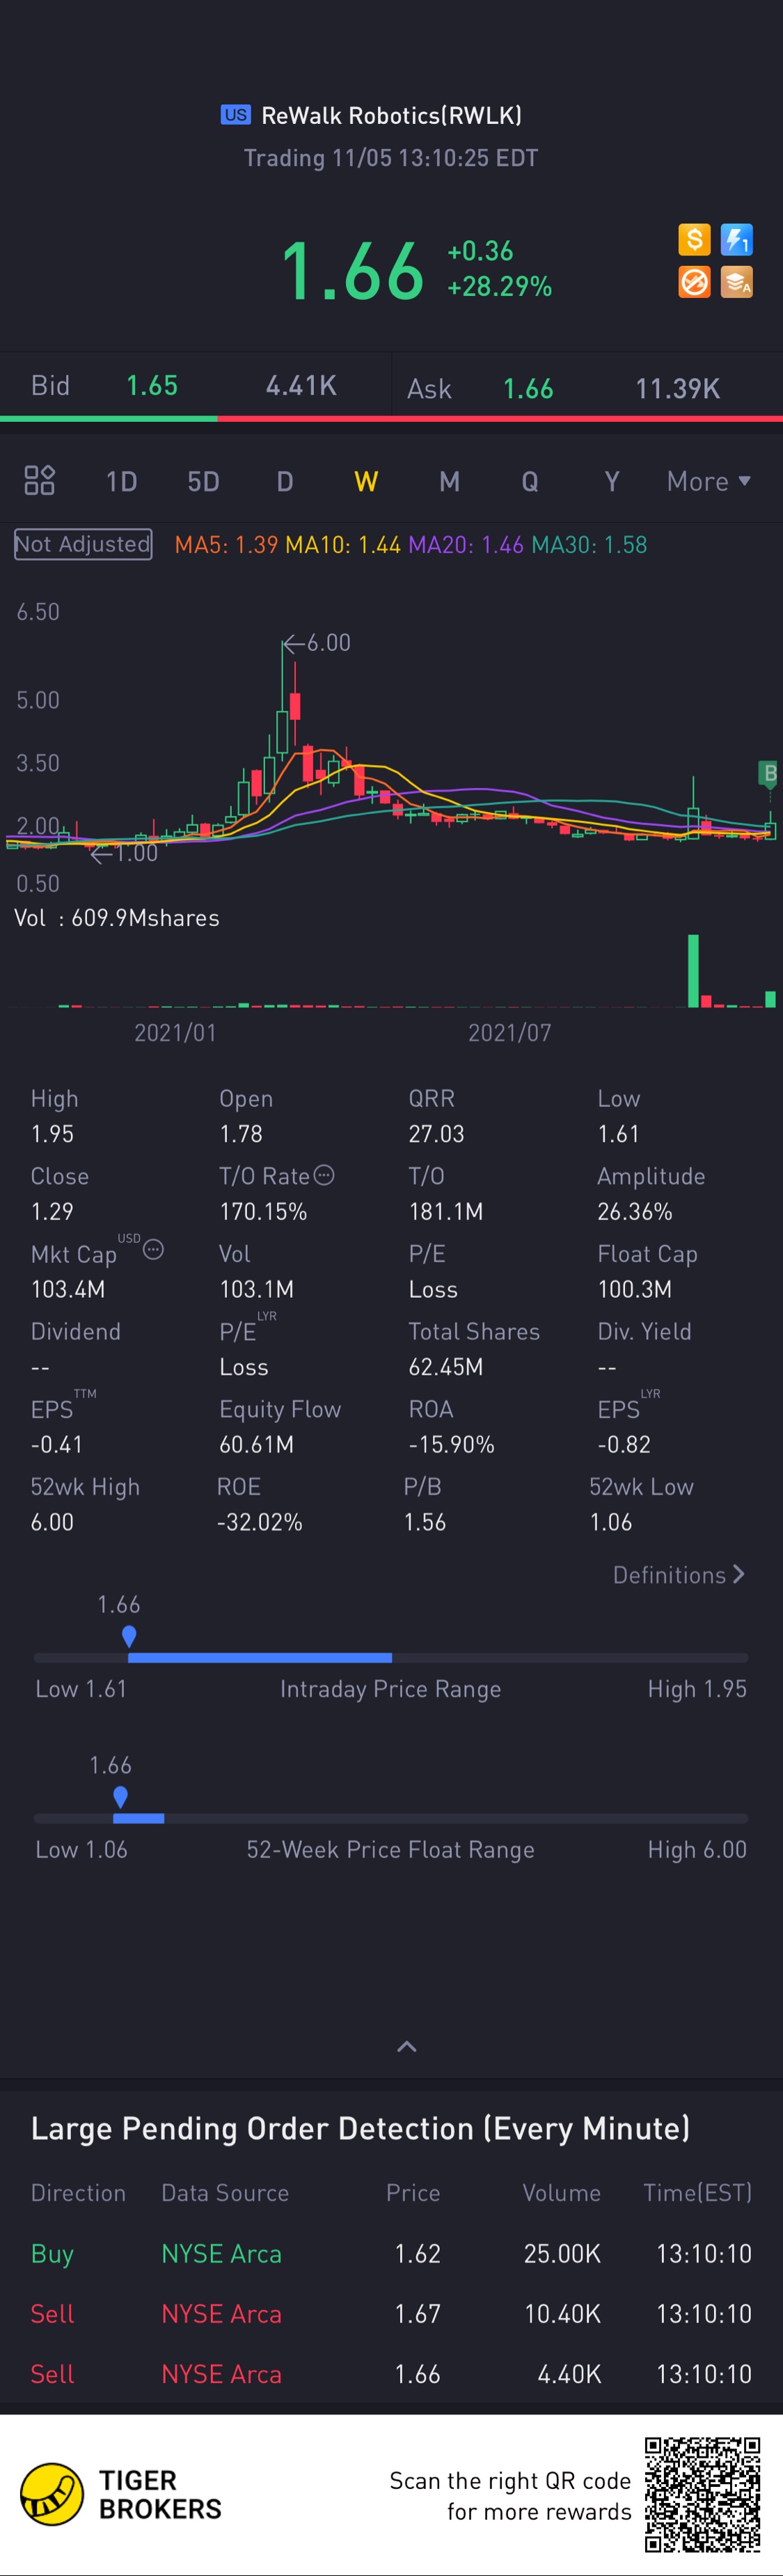
Task: Tap the Bid price 1.65
Action: pos(152,386)
